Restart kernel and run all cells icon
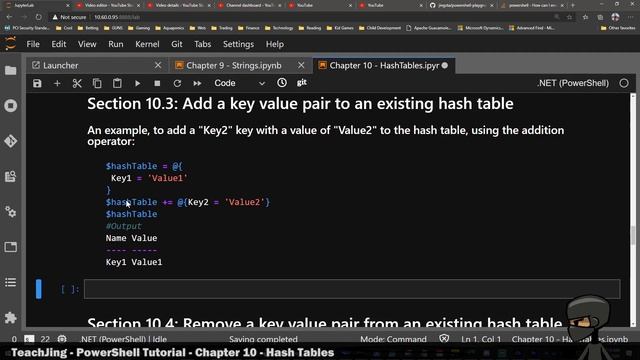Image resolution: width=640 pixels, height=360 pixels. tap(197, 83)
